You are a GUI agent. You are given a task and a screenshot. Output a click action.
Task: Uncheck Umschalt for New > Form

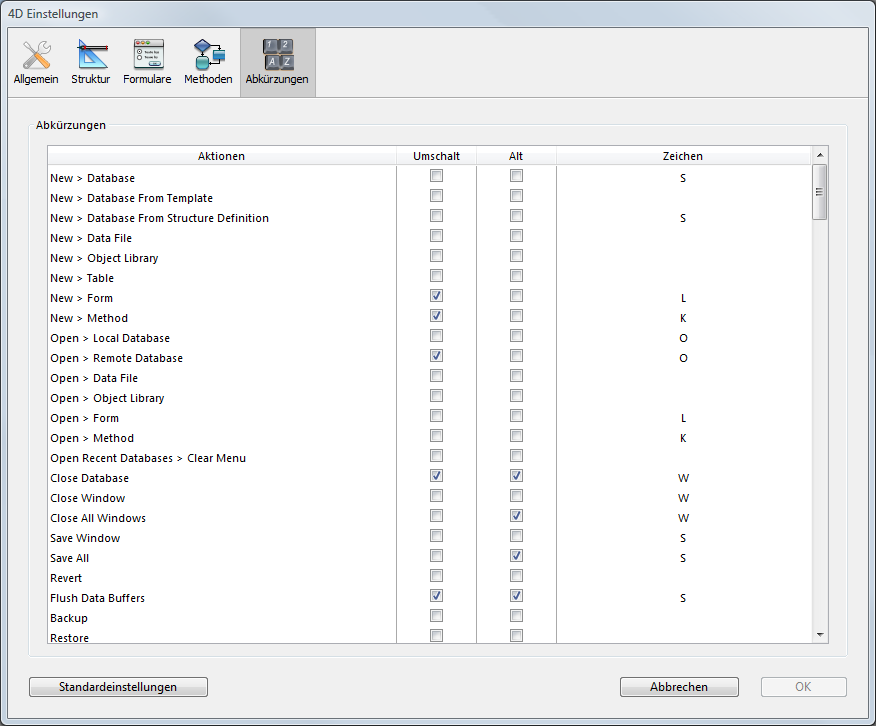436,296
